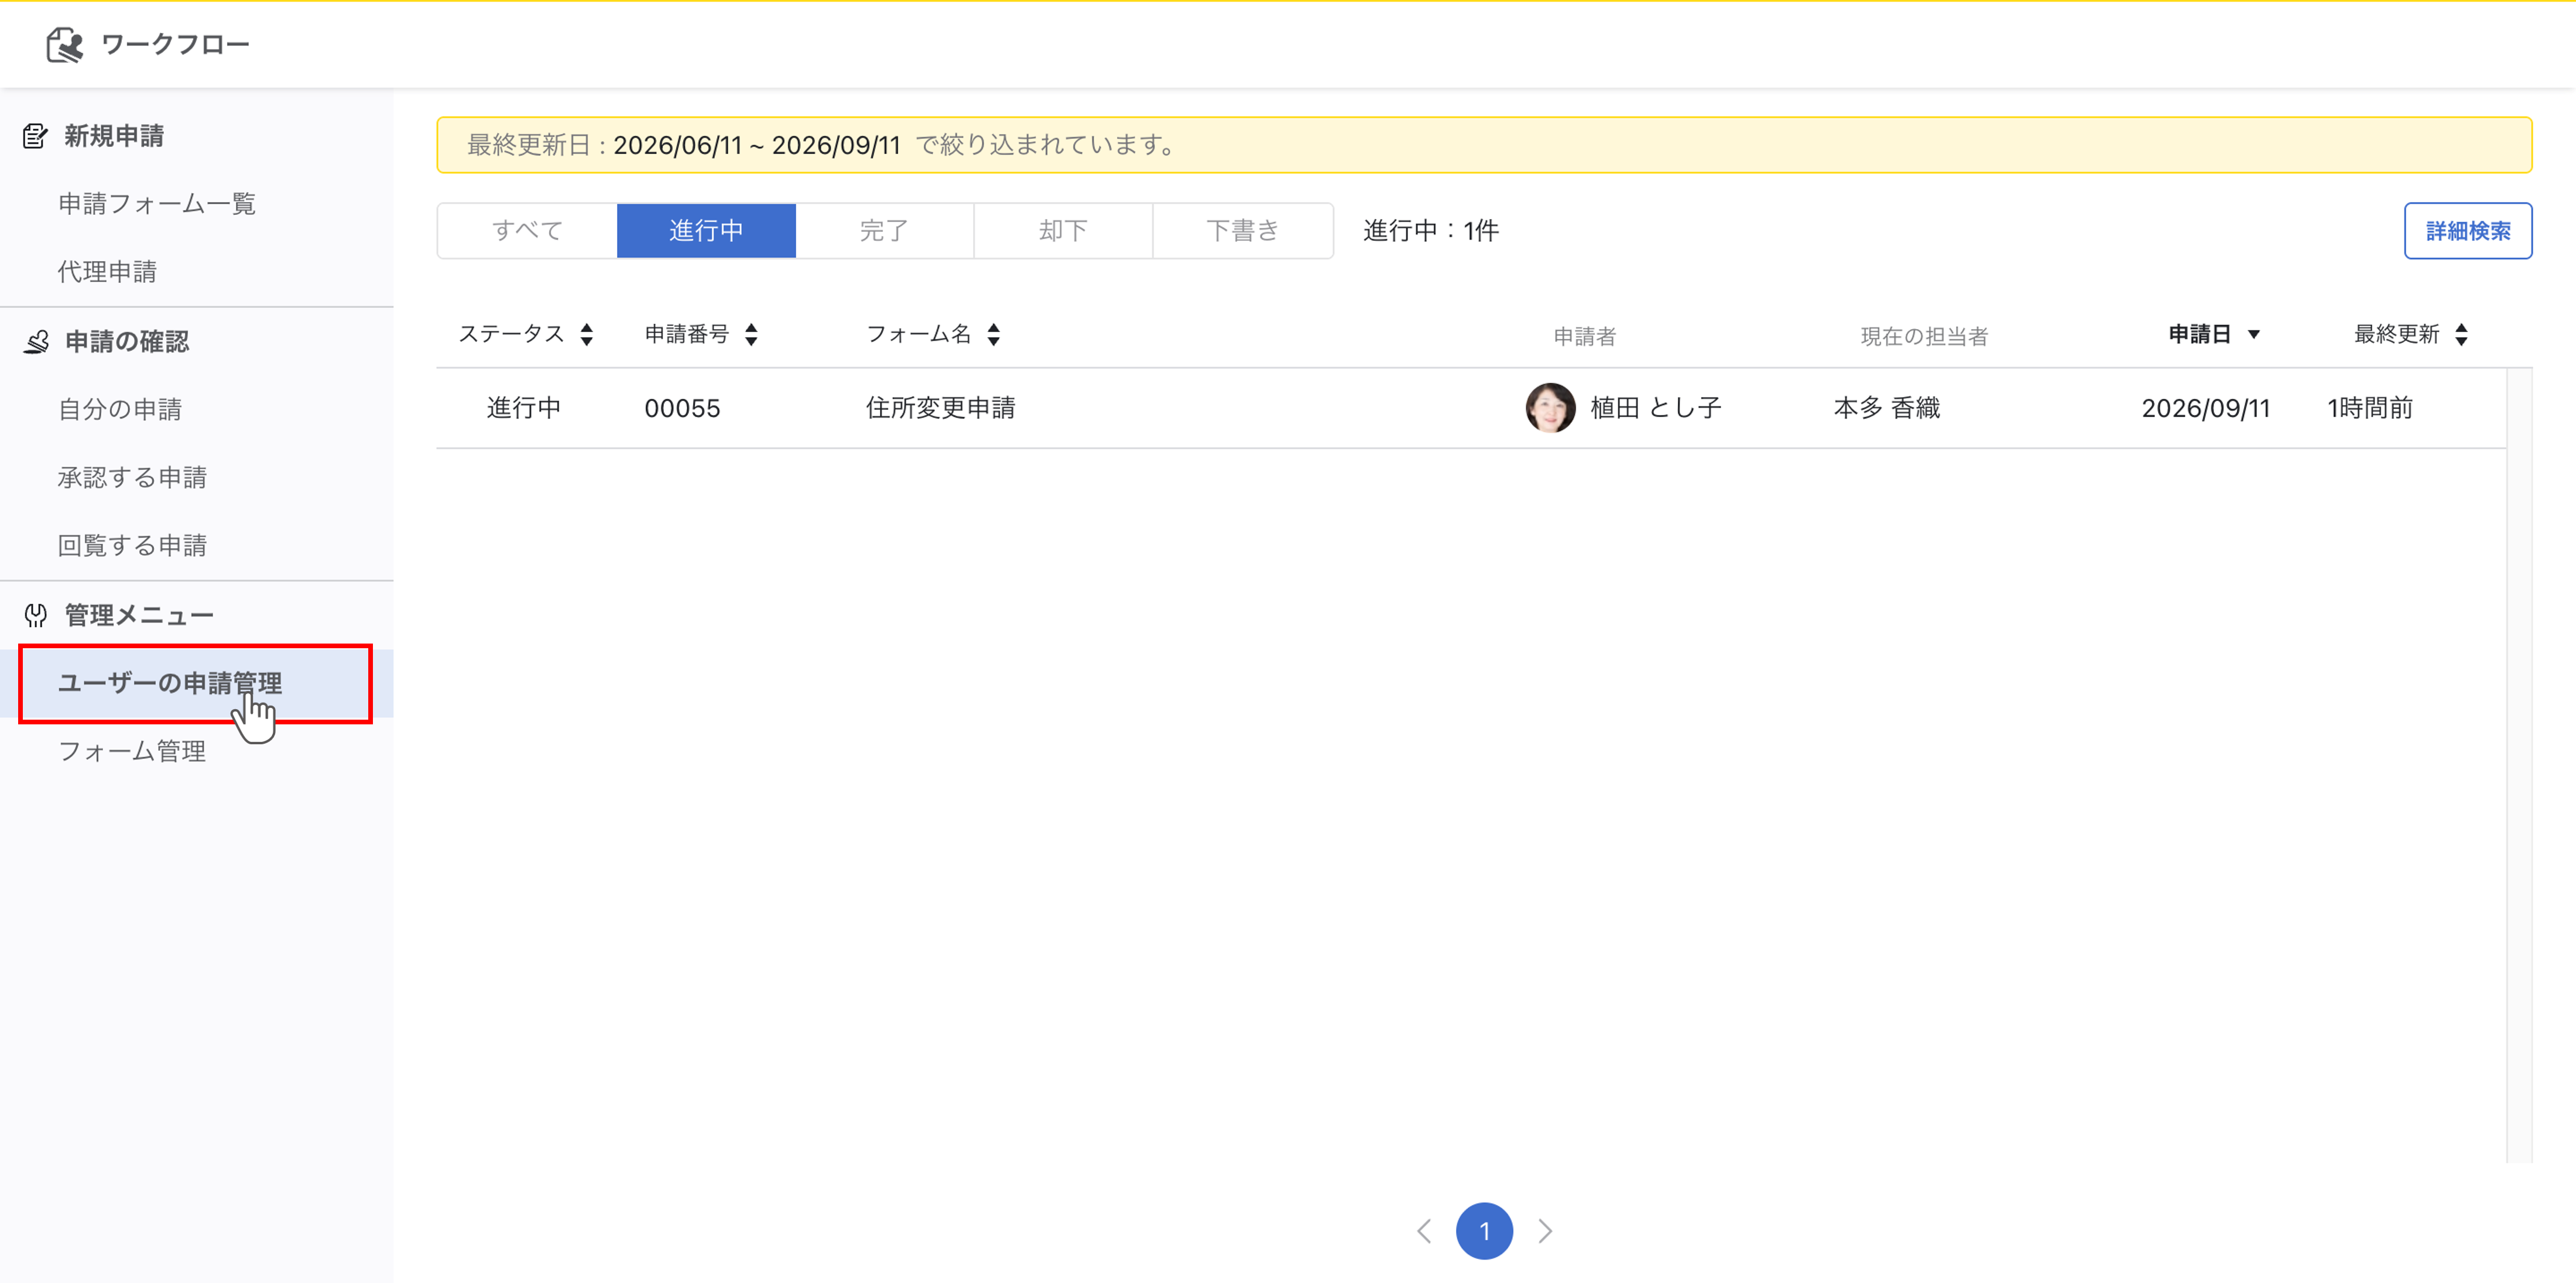Click the 1時間前 last-updated cell
Screen dimensions: 2576x1283
click(x=2369, y=408)
